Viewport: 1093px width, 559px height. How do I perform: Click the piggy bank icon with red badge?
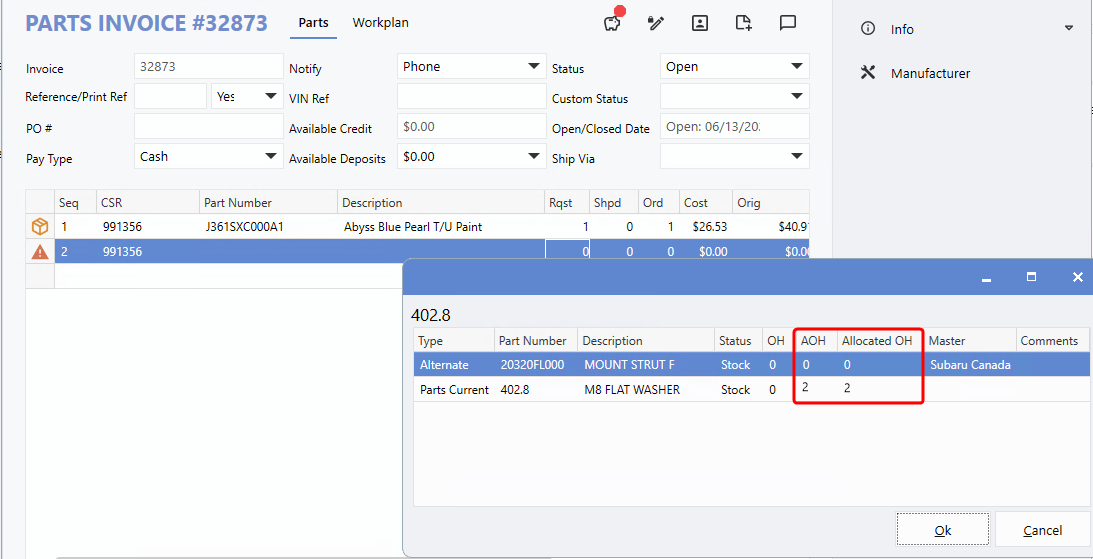(x=613, y=23)
